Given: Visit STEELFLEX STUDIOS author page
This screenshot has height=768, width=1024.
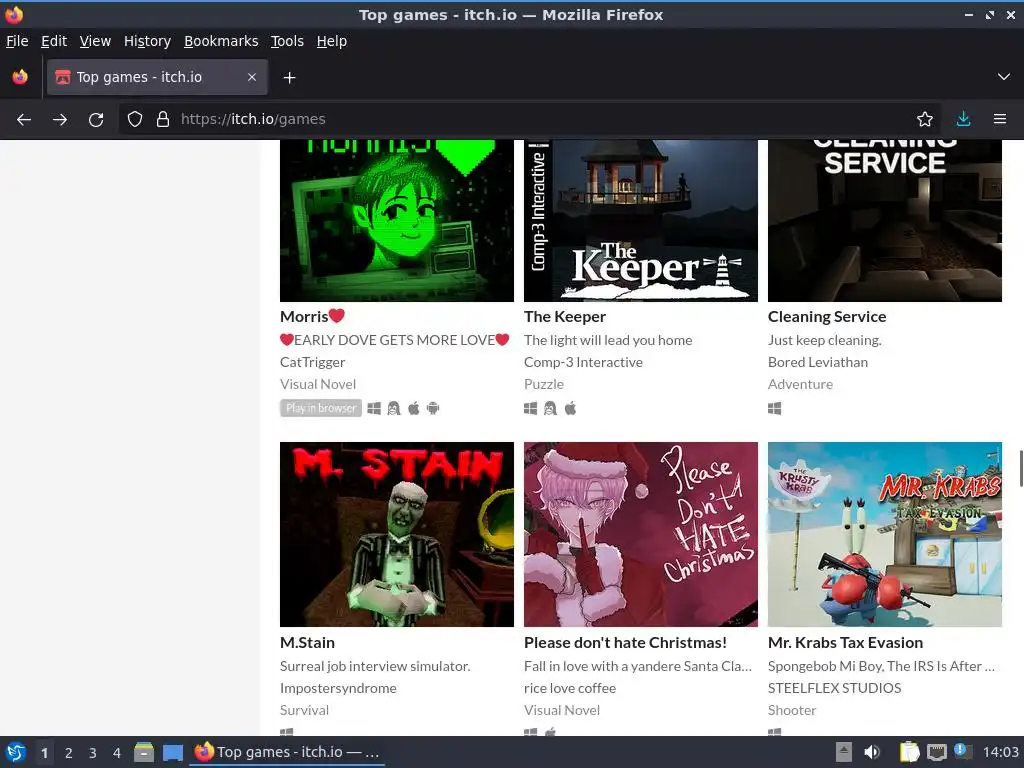Looking at the screenshot, I should (x=834, y=688).
